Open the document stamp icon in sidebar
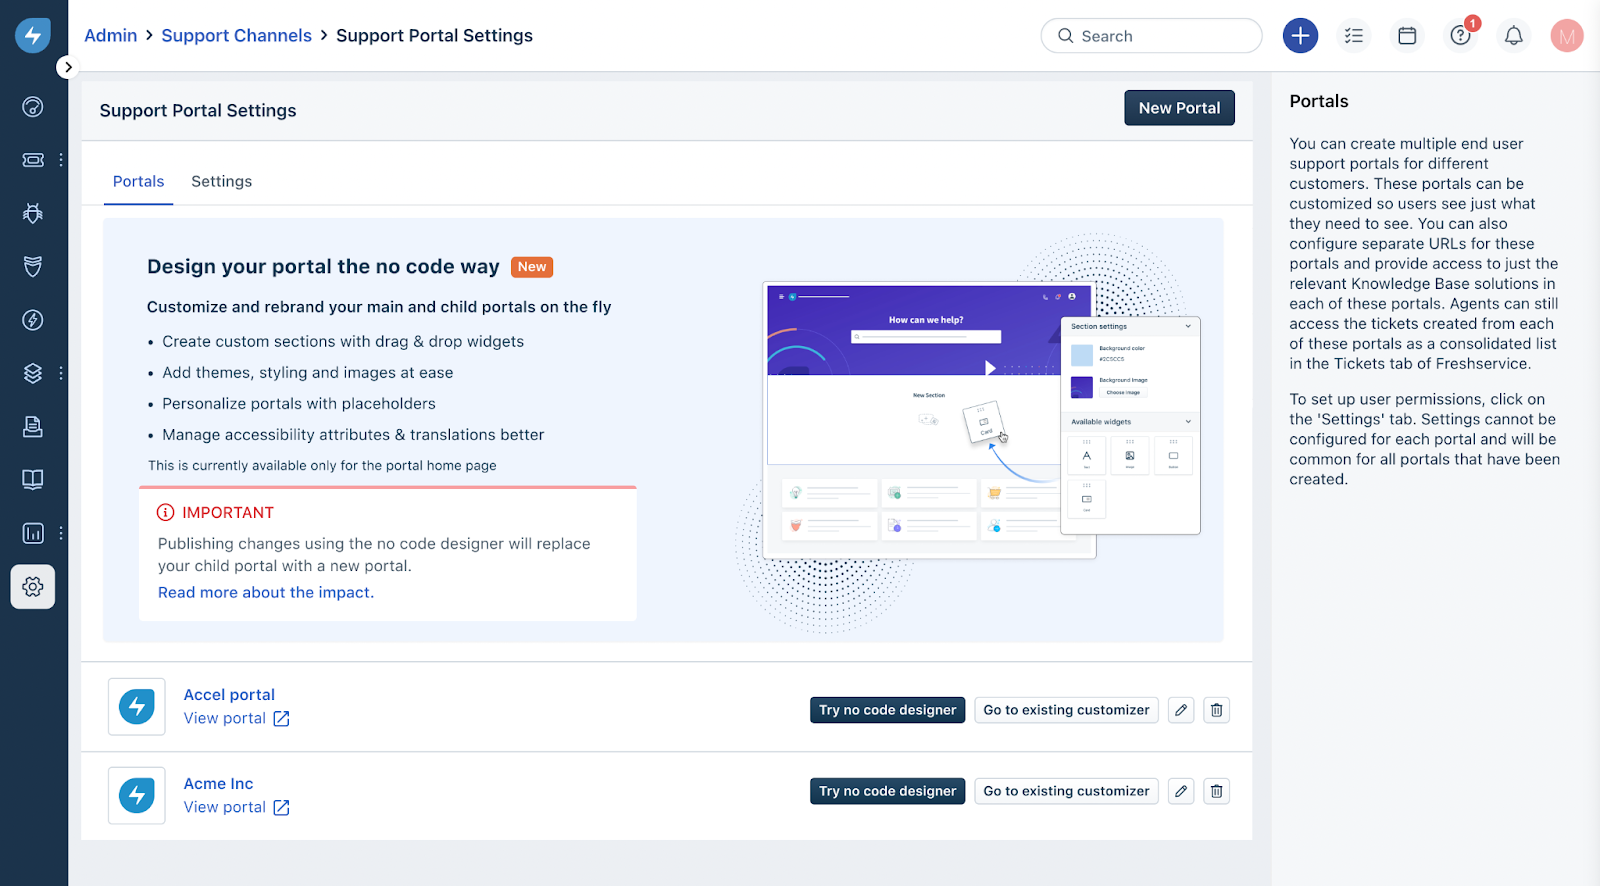This screenshot has width=1600, height=886. click(33, 427)
